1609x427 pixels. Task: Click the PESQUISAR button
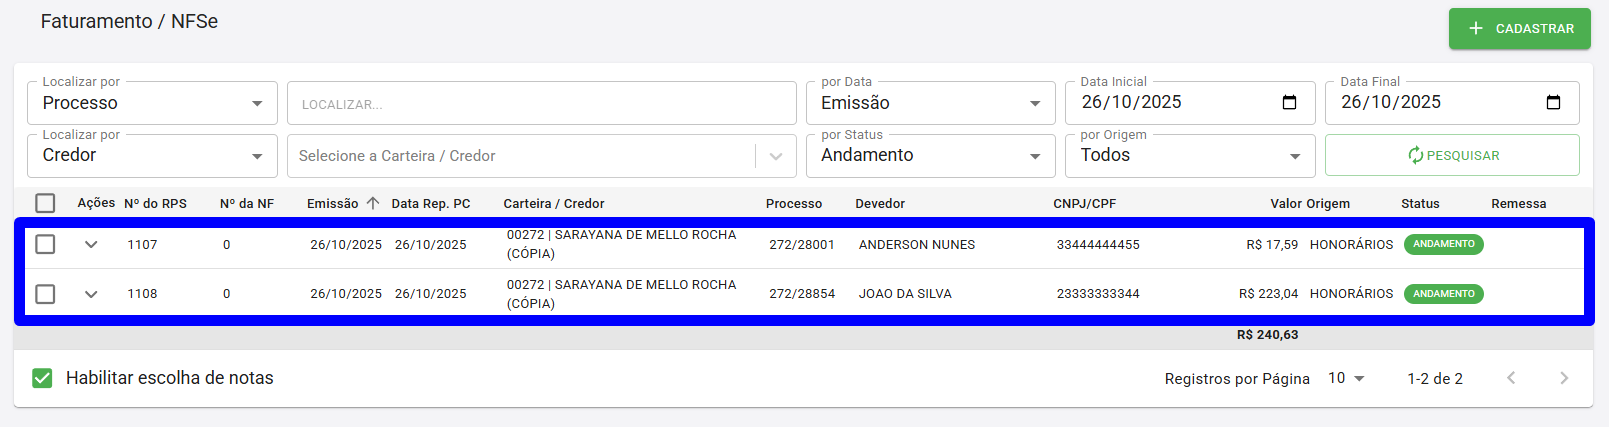click(x=1452, y=155)
